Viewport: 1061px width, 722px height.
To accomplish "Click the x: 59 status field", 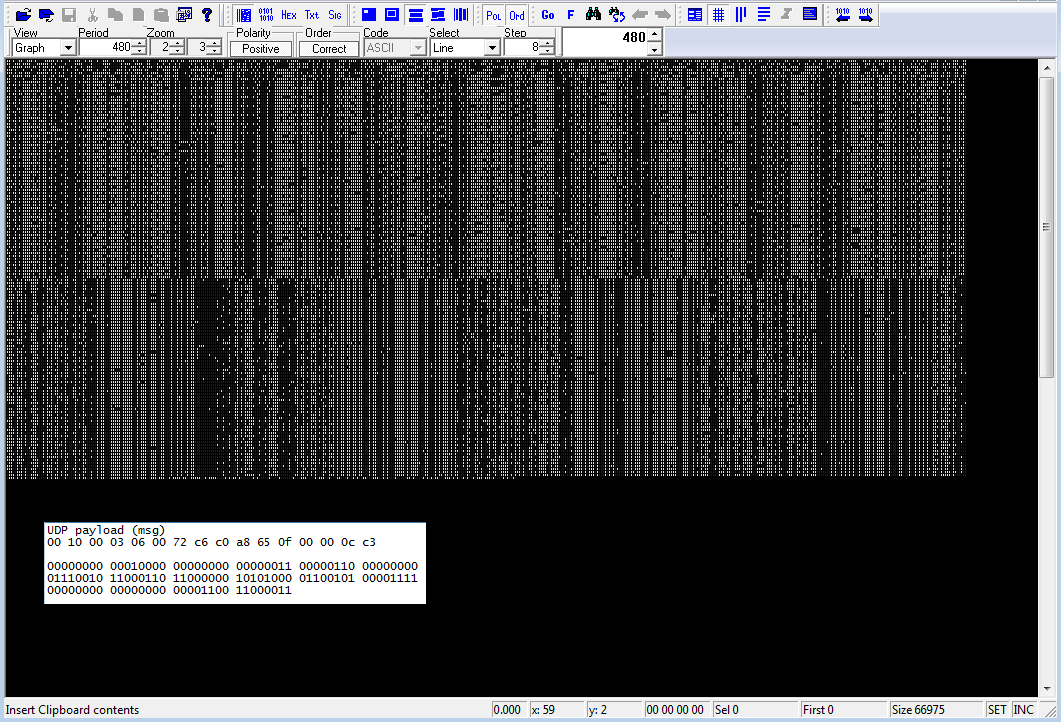I will pos(556,710).
